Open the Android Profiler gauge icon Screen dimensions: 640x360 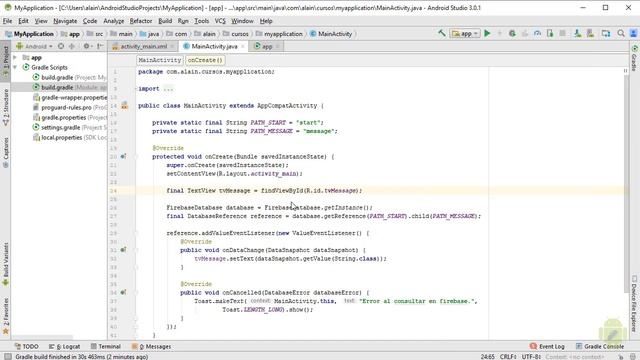coord(537,33)
